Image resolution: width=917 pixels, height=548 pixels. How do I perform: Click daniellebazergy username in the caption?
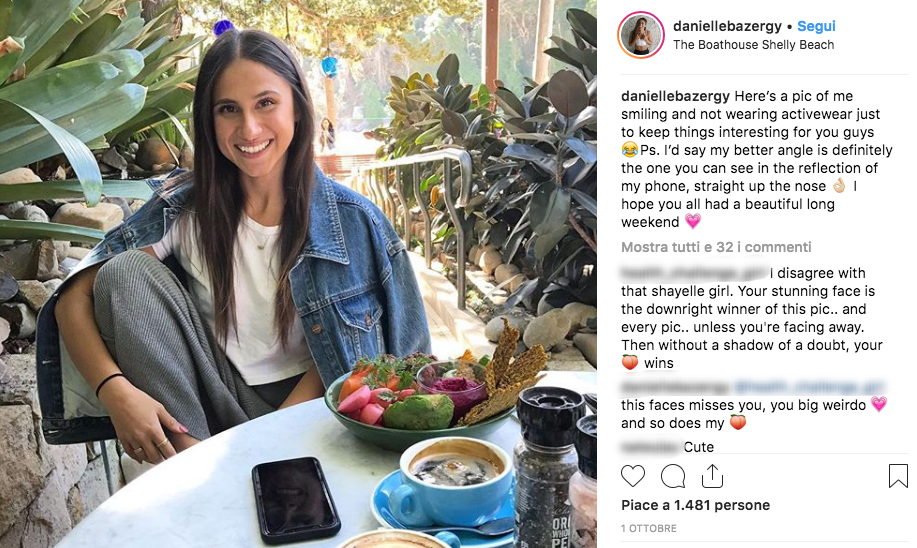[675, 96]
